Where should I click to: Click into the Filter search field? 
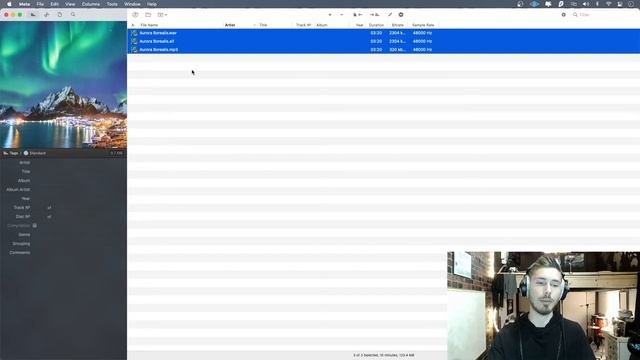604,15
